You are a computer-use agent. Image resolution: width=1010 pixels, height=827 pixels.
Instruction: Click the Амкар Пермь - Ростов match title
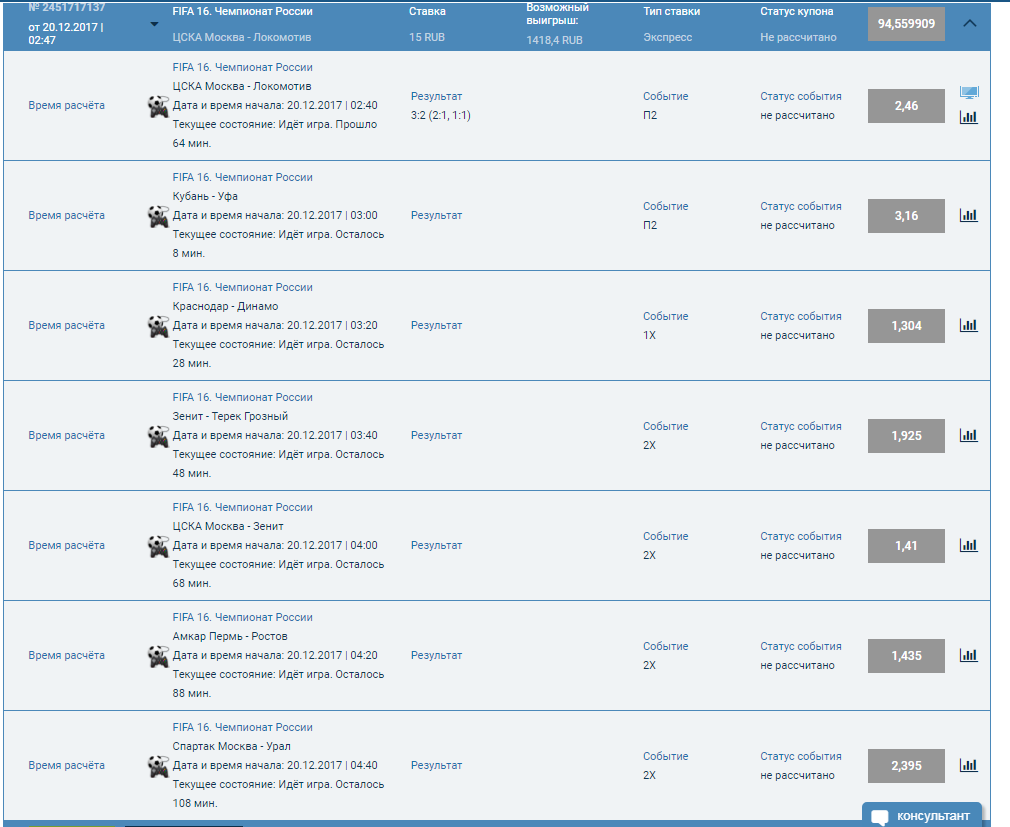pyautogui.click(x=230, y=636)
